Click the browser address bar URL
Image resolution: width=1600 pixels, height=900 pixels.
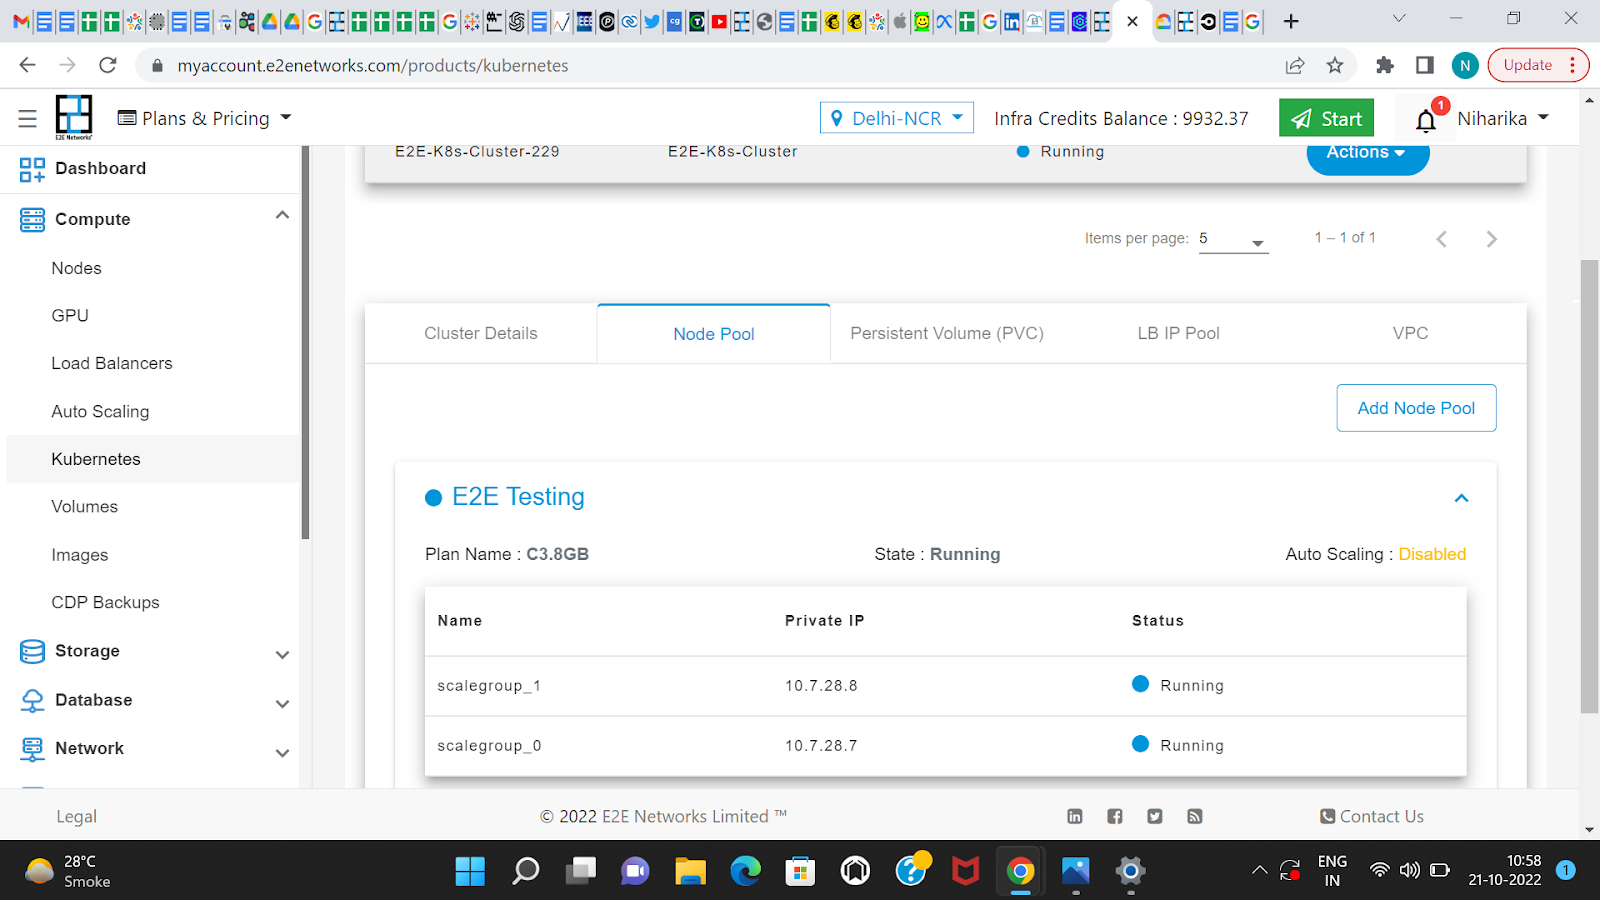[373, 65]
